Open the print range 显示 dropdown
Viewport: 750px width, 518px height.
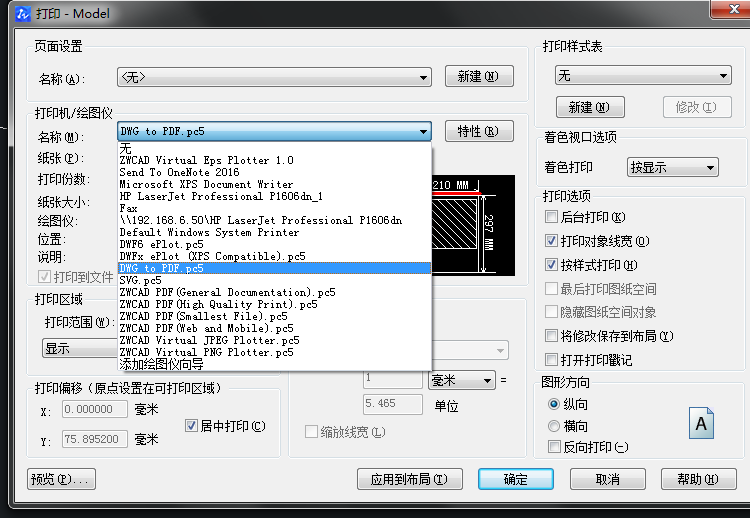tap(80, 348)
